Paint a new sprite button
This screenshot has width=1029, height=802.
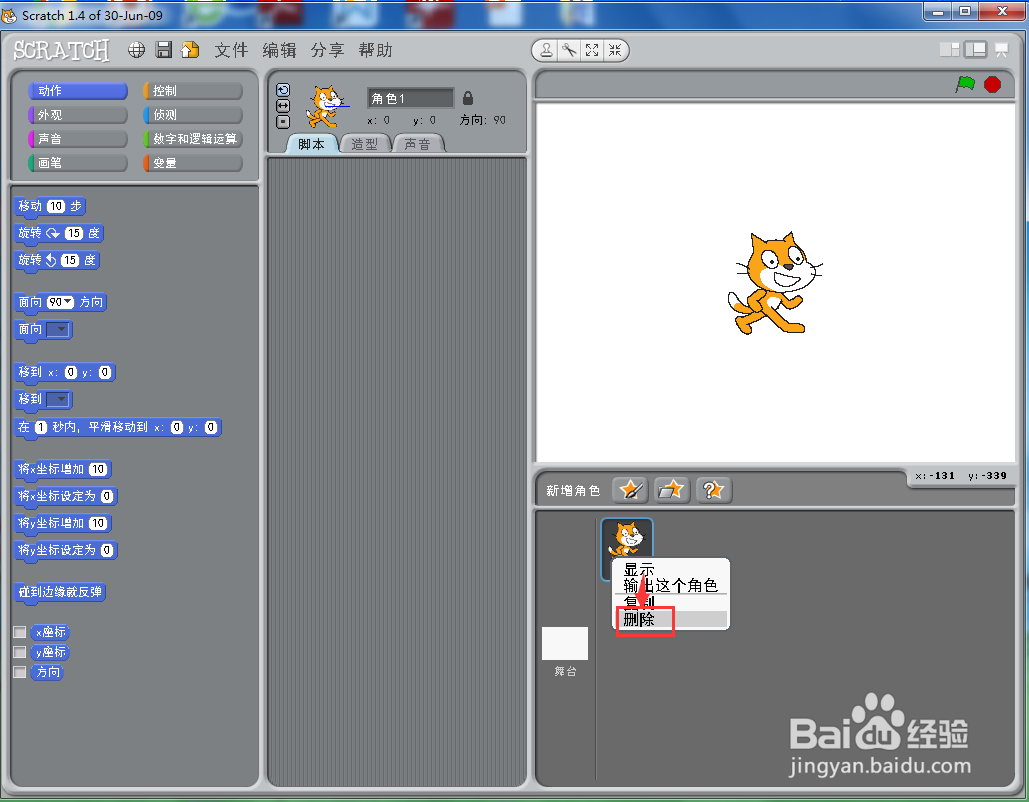tap(631, 490)
